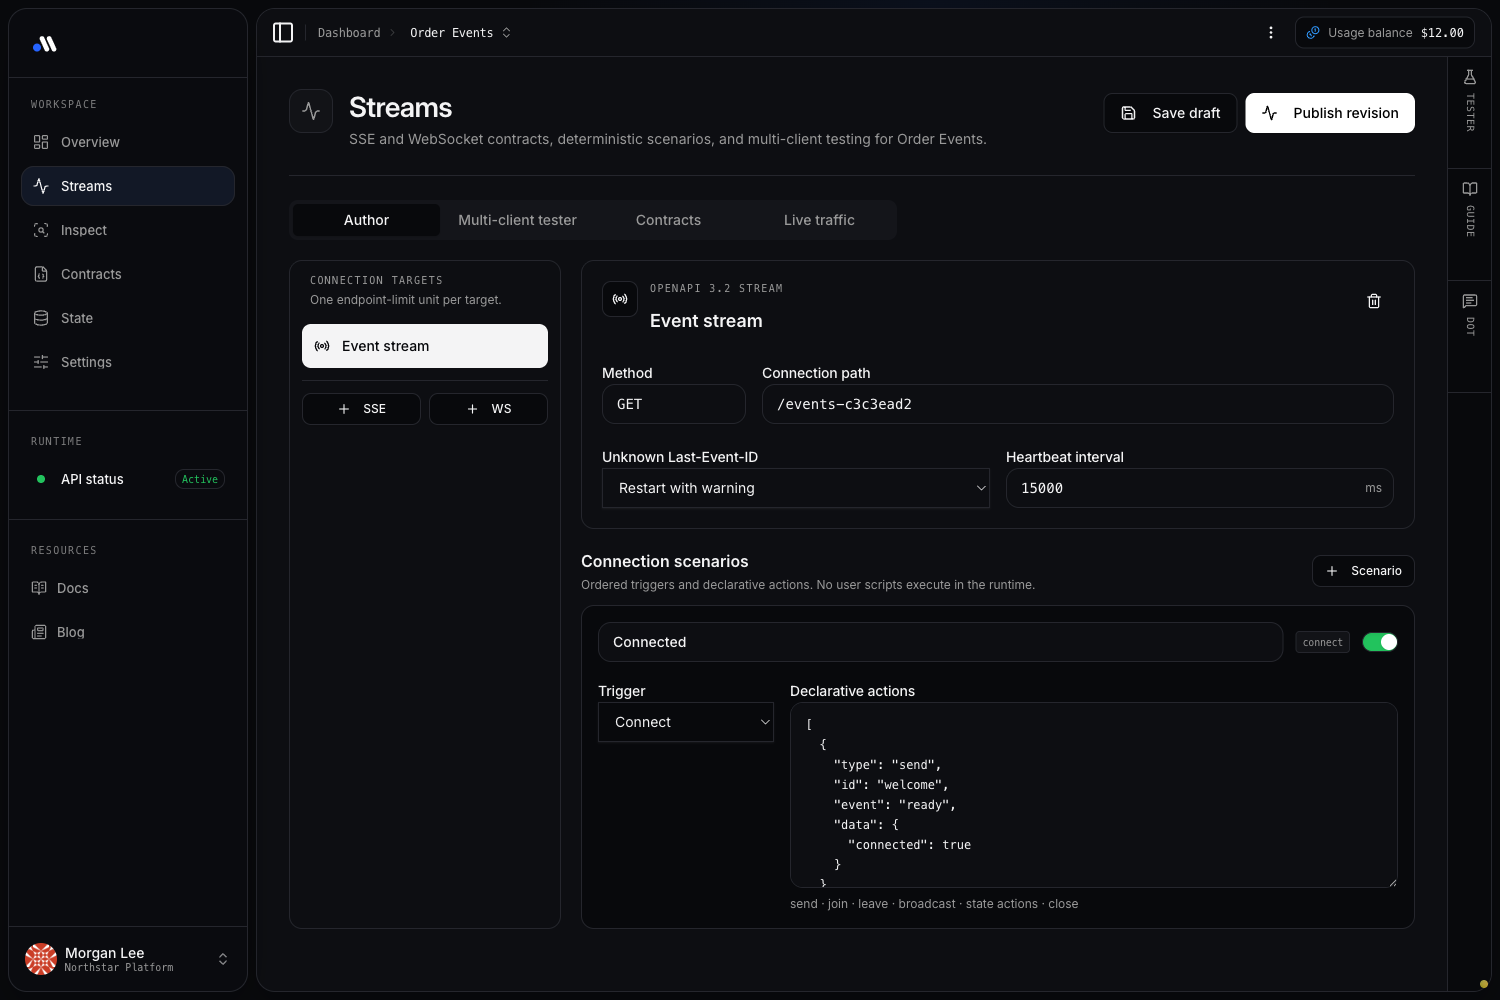Open the Trigger Connect dropdown
This screenshot has height=1000, width=1500.
[686, 722]
